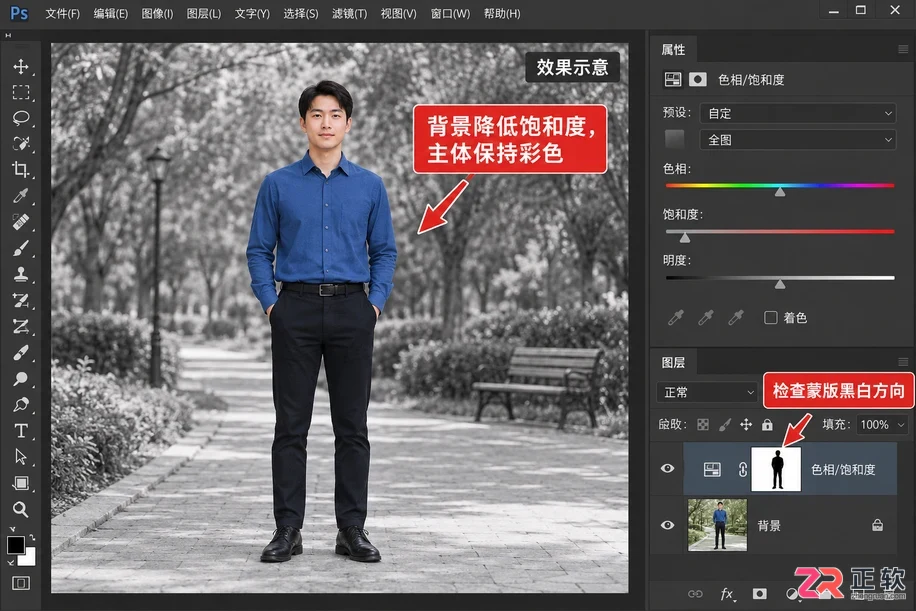Open the 正常 blend mode dropdown
Viewport: 916px width, 611px height.
[707, 393]
